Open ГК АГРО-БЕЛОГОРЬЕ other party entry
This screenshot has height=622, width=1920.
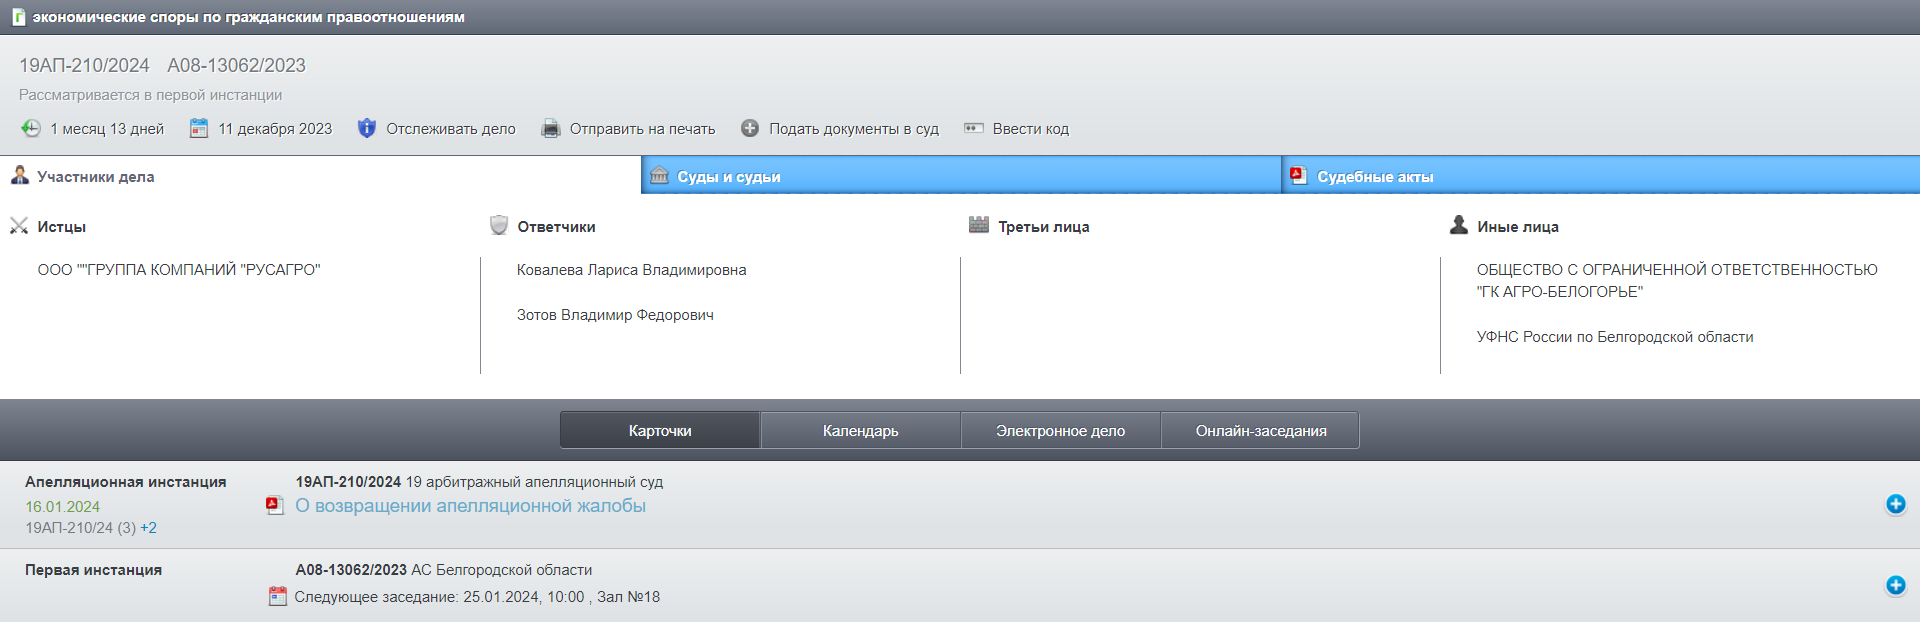1677,281
